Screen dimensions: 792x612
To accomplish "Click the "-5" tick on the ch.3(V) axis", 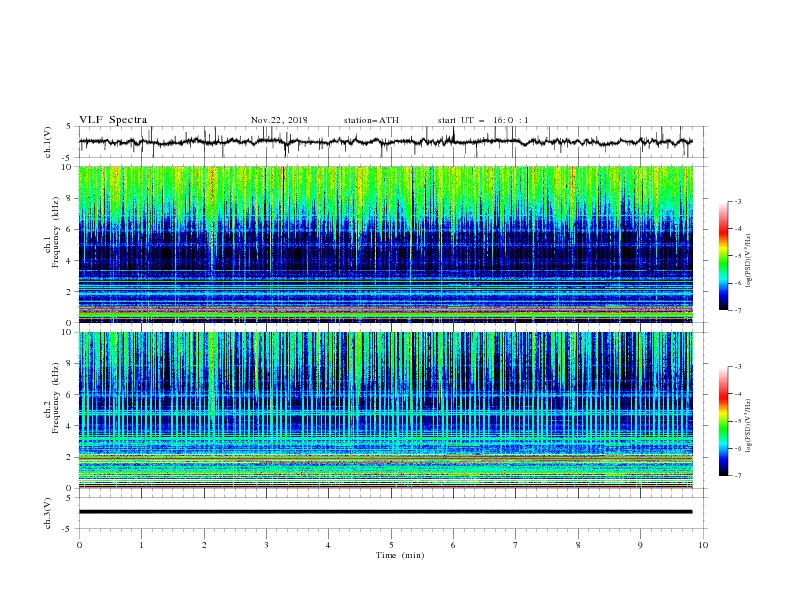I will 68,529.
